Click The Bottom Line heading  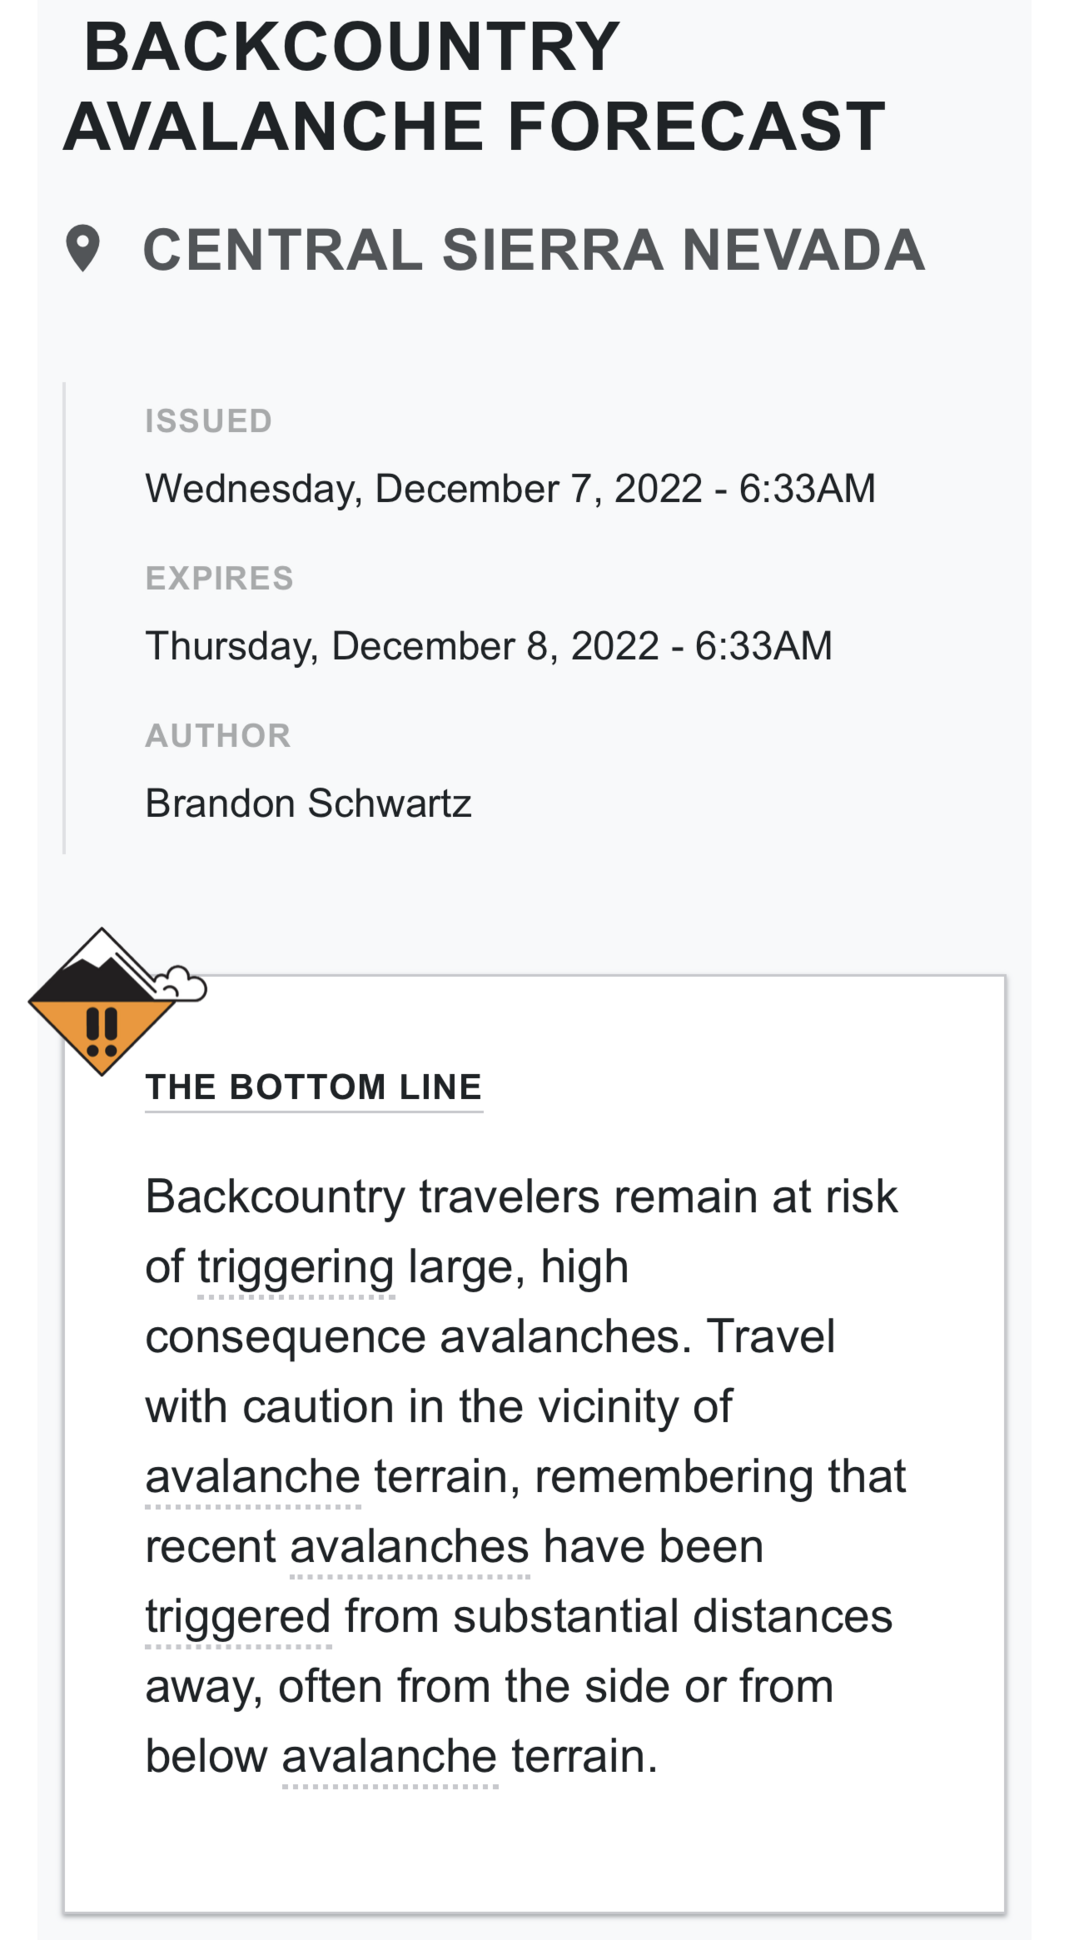click(x=314, y=1087)
